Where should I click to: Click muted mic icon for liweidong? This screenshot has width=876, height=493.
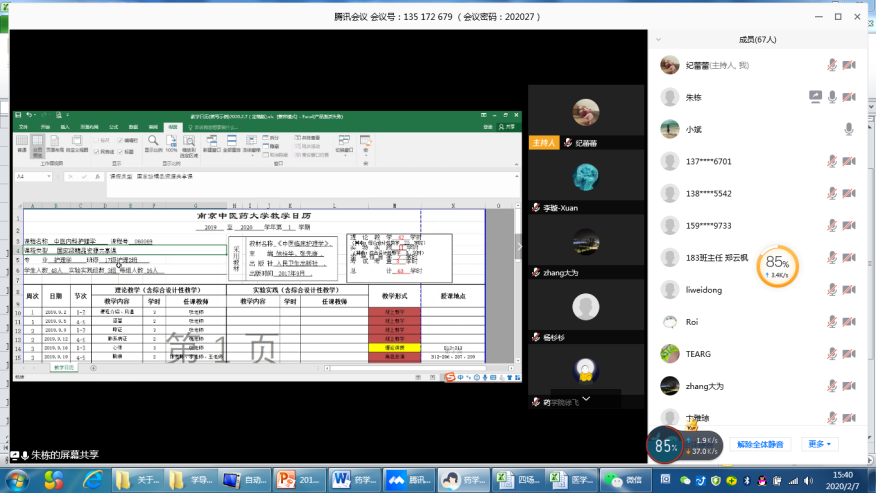coord(832,290)
